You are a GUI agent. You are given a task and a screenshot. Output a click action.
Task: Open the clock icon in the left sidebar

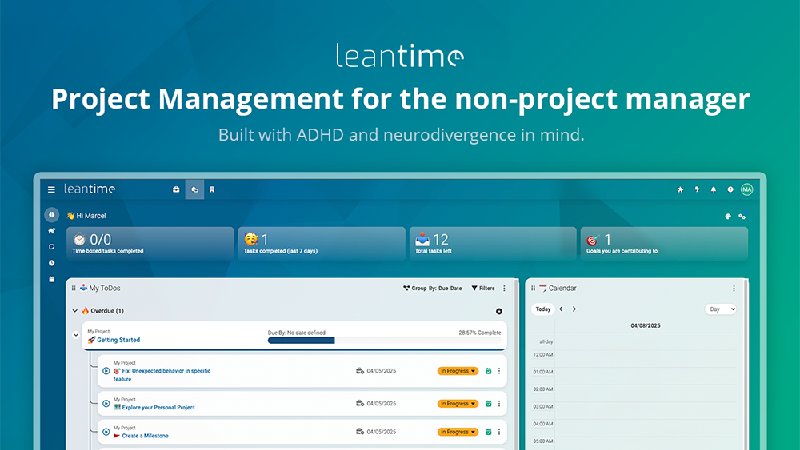click(52, 263)
